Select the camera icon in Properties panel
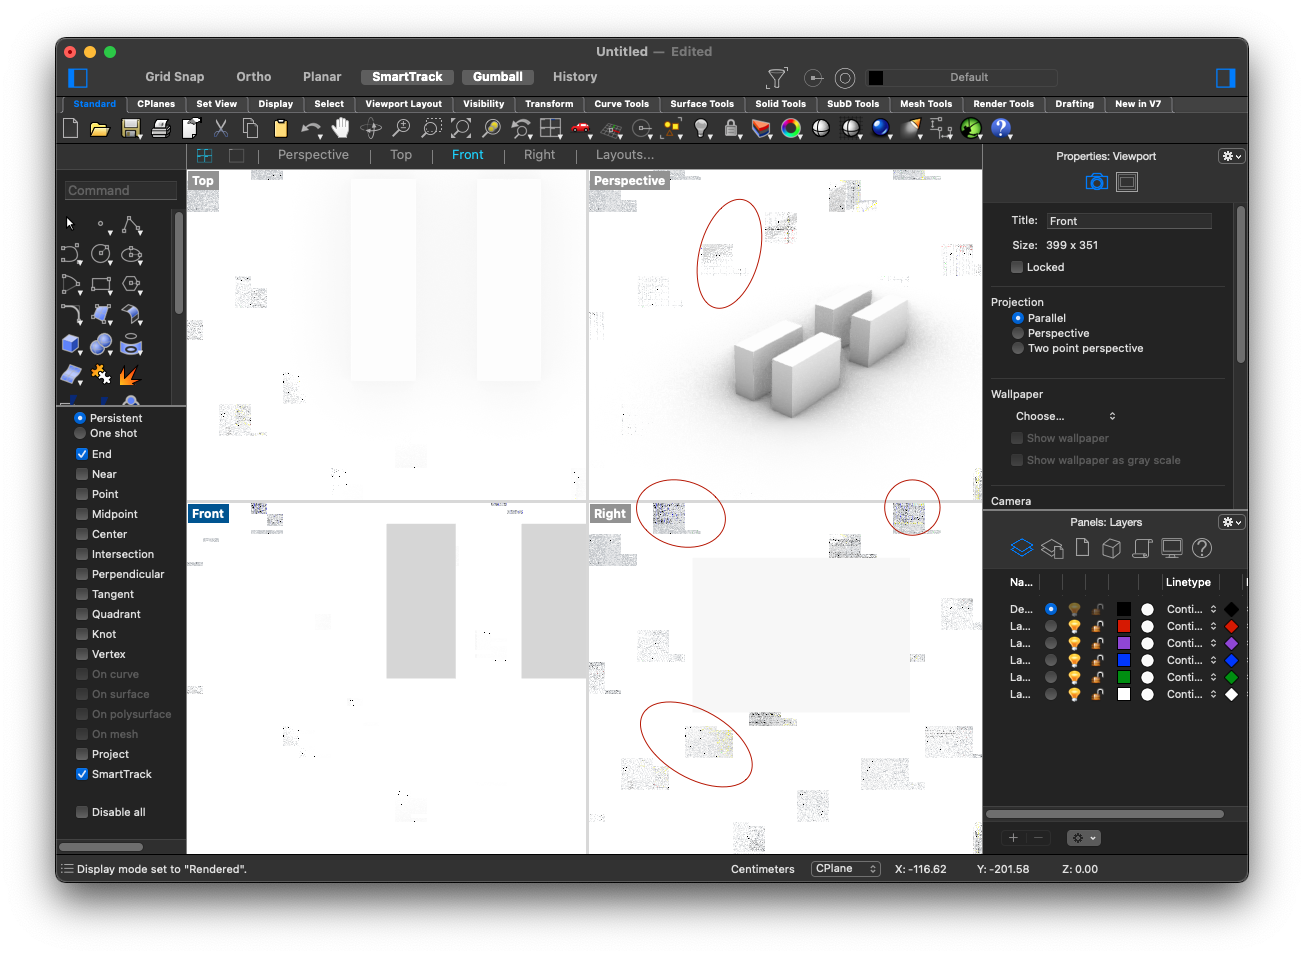Viewport: 1304px width, 956px height. 1096,182
